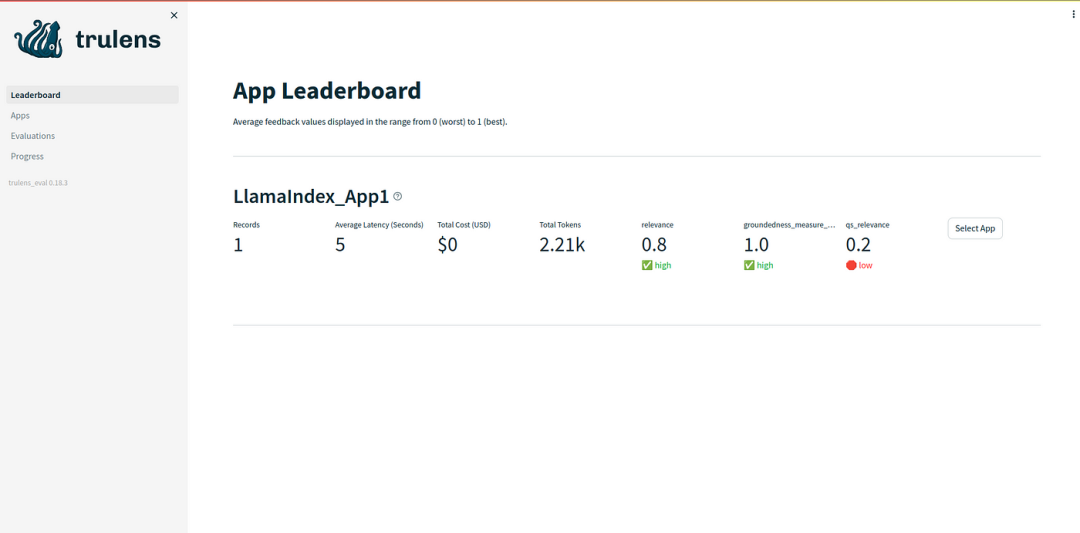Click the green check under groundedness_measure
1080x533 pixels.
click(x=749, y=265)
